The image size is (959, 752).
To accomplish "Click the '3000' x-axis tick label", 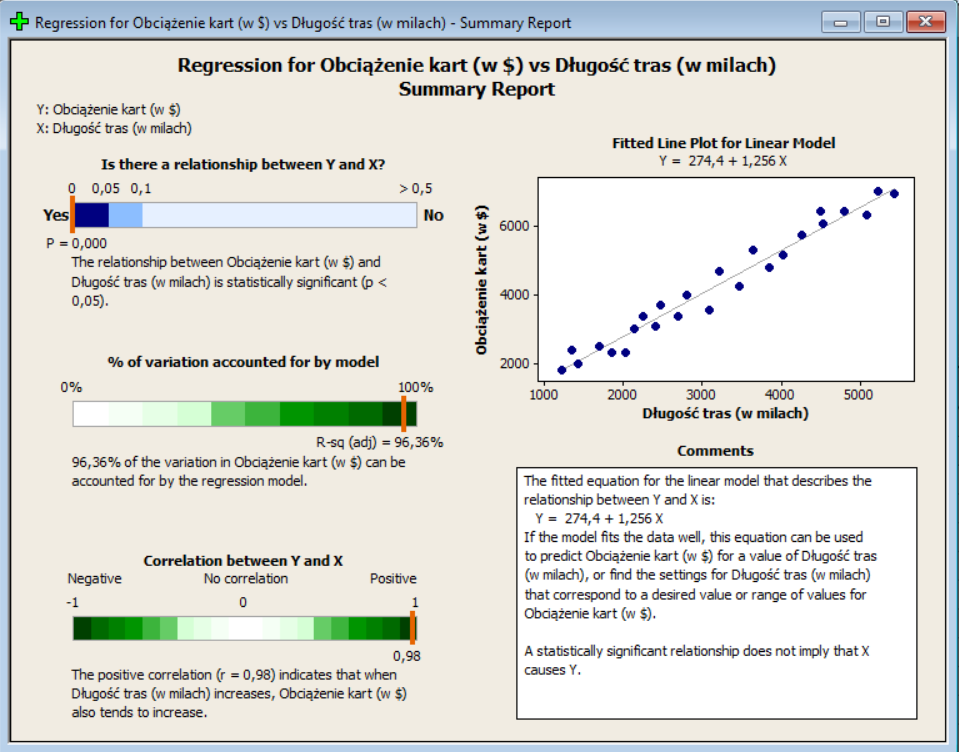I will coord(701,395).
